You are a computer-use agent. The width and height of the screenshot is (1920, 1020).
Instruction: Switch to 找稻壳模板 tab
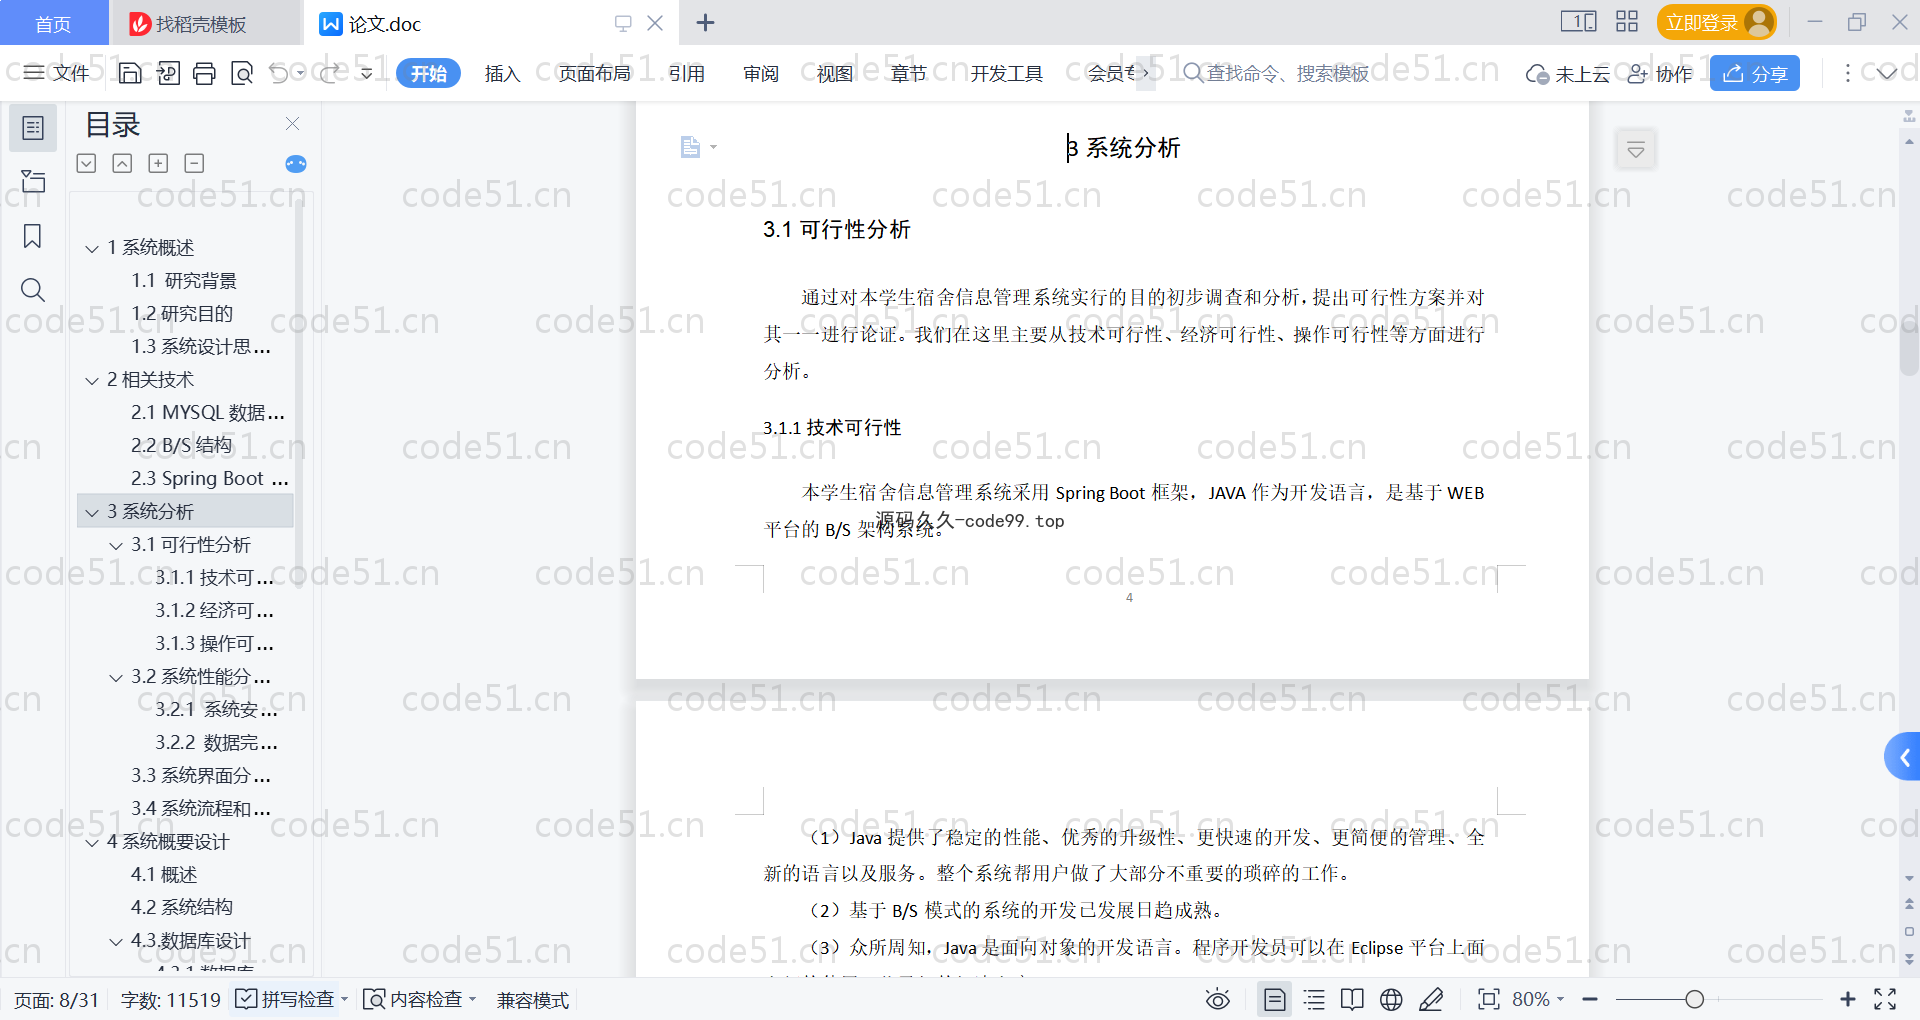coord(204,23)
